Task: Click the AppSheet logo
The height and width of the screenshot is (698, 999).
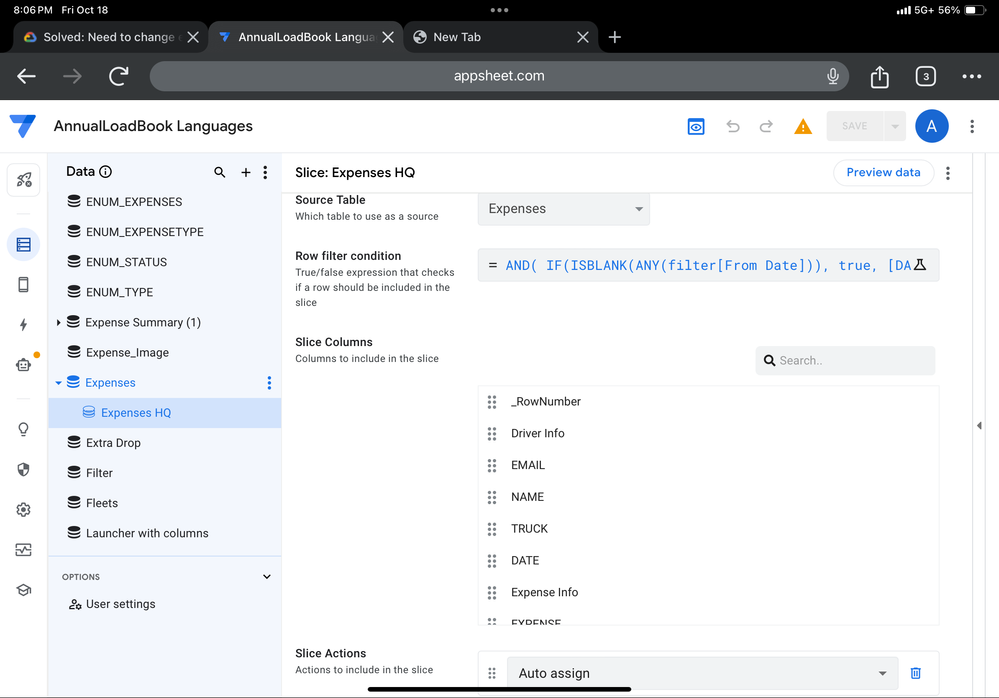Action: pyautogui.click(x=23, y=126)
